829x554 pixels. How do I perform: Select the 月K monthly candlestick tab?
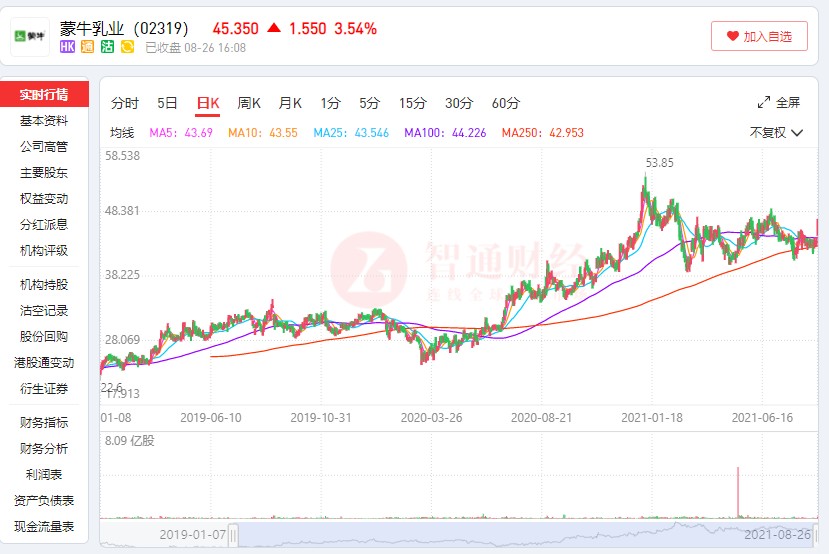tap(290, 103)
